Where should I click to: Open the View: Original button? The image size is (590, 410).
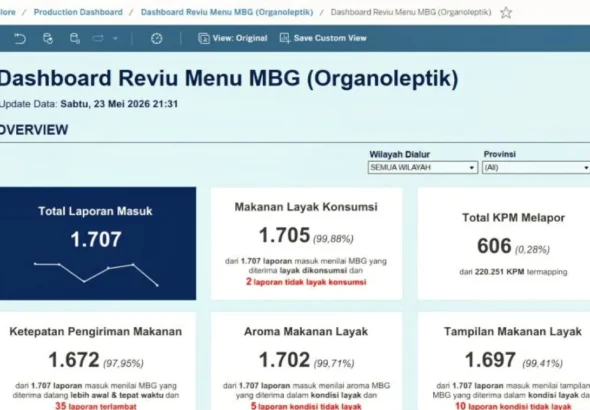233,38
